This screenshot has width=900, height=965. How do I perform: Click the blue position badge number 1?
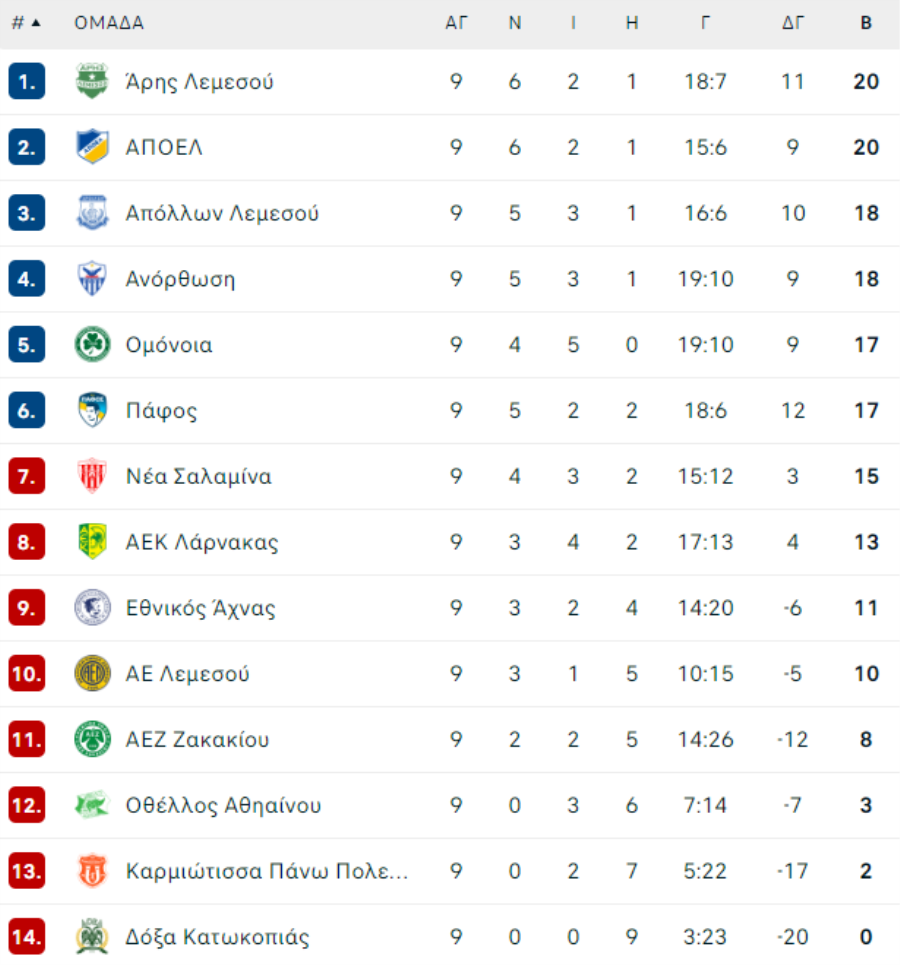tap(26, 81)
